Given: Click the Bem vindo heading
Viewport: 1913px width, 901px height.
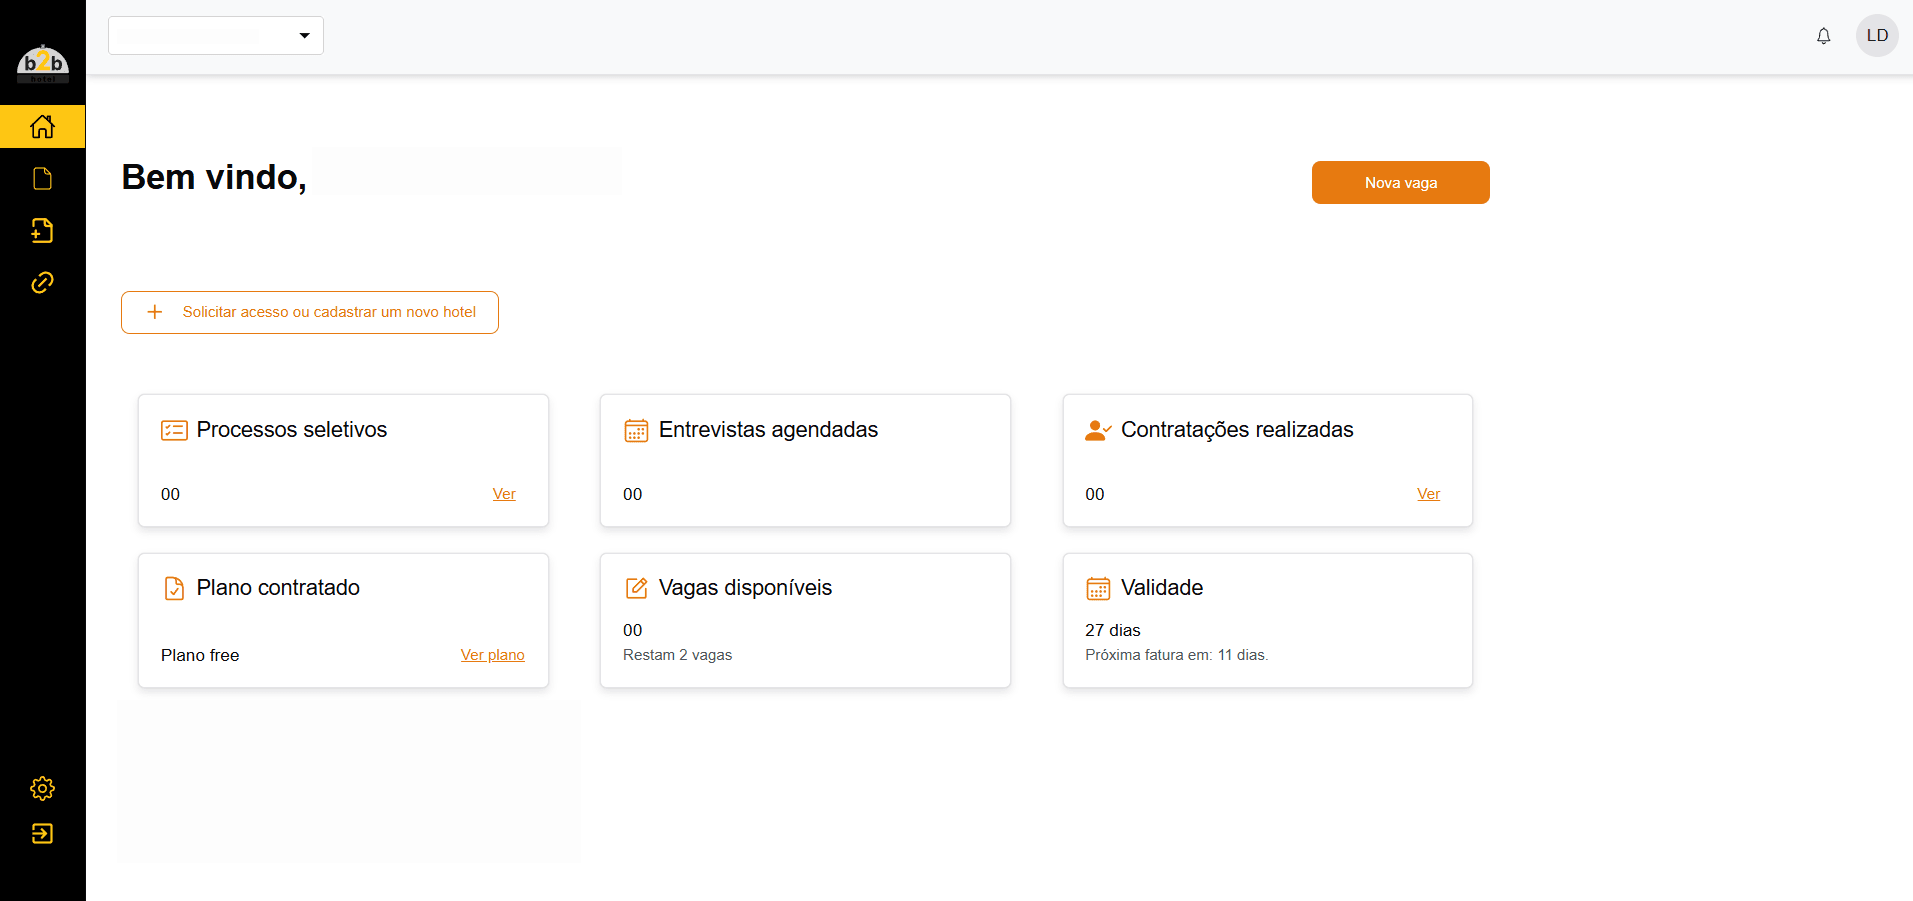Looking at the screenshot, I should click(x=214, y=177).
